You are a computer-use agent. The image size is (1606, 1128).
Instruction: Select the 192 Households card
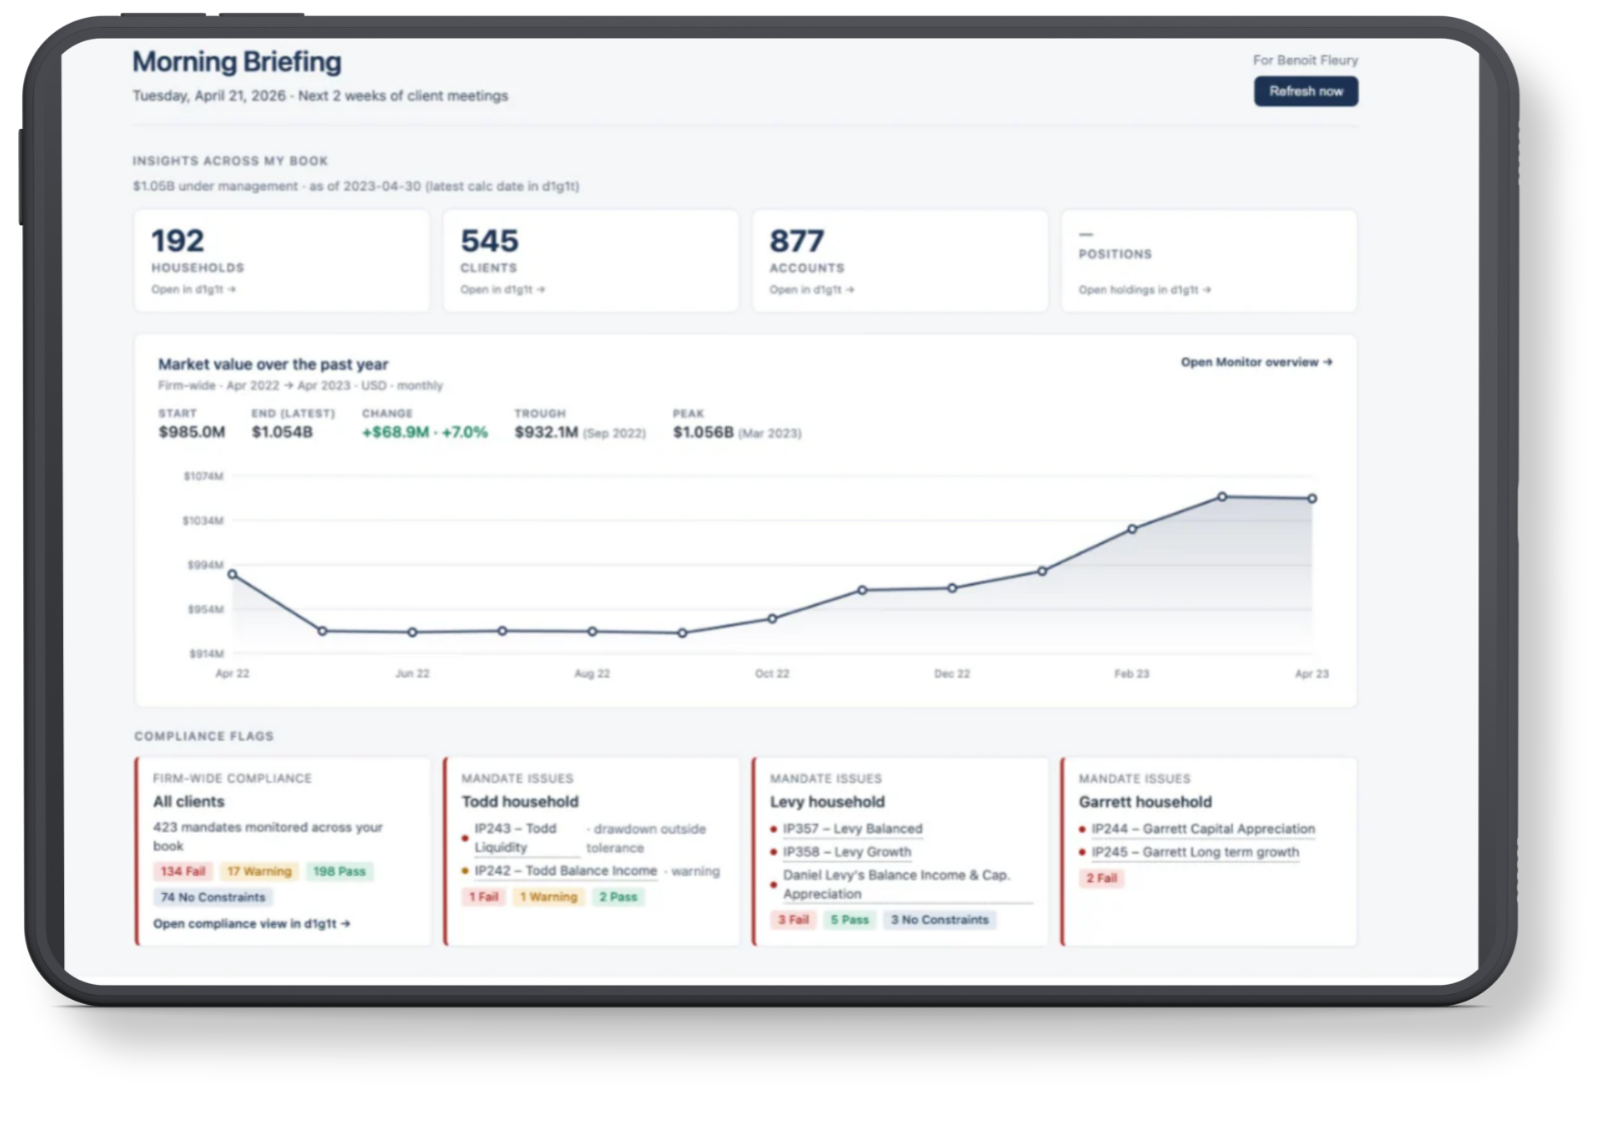coord(281,260)
